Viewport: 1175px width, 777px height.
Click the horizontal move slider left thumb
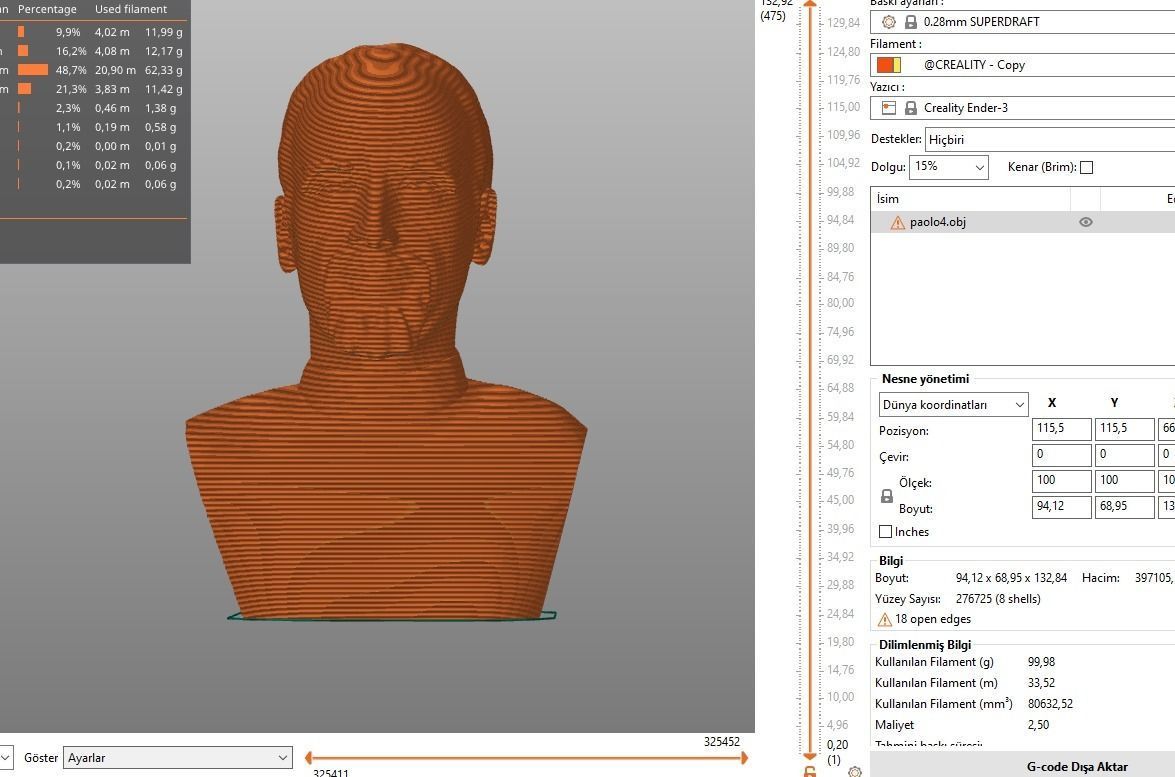[x=308, y=758]
